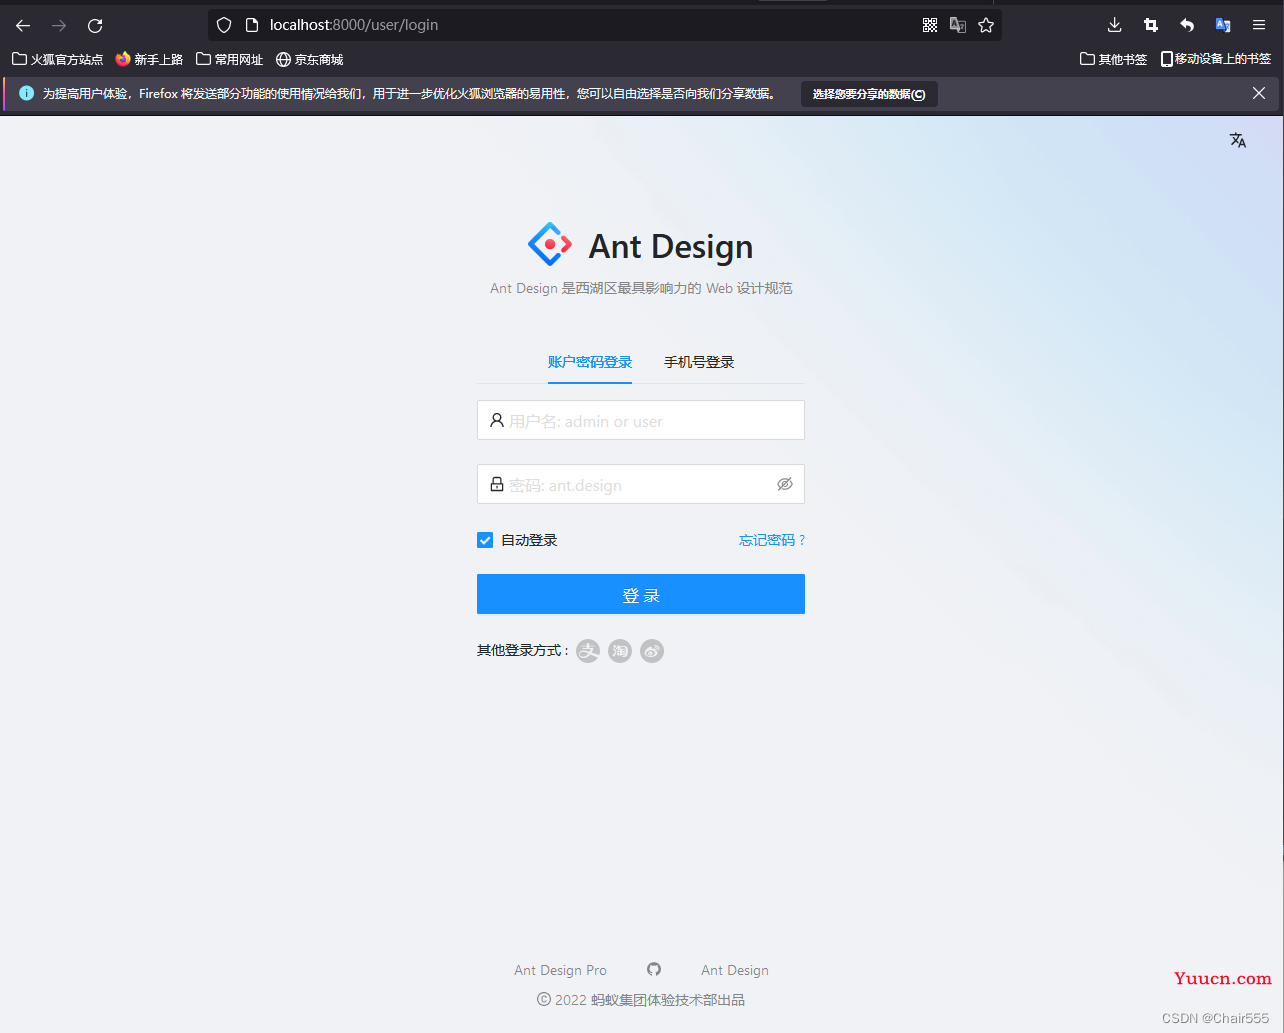Focus the password input field
Screen dimensions: 1284x1033
coord(641,484)
